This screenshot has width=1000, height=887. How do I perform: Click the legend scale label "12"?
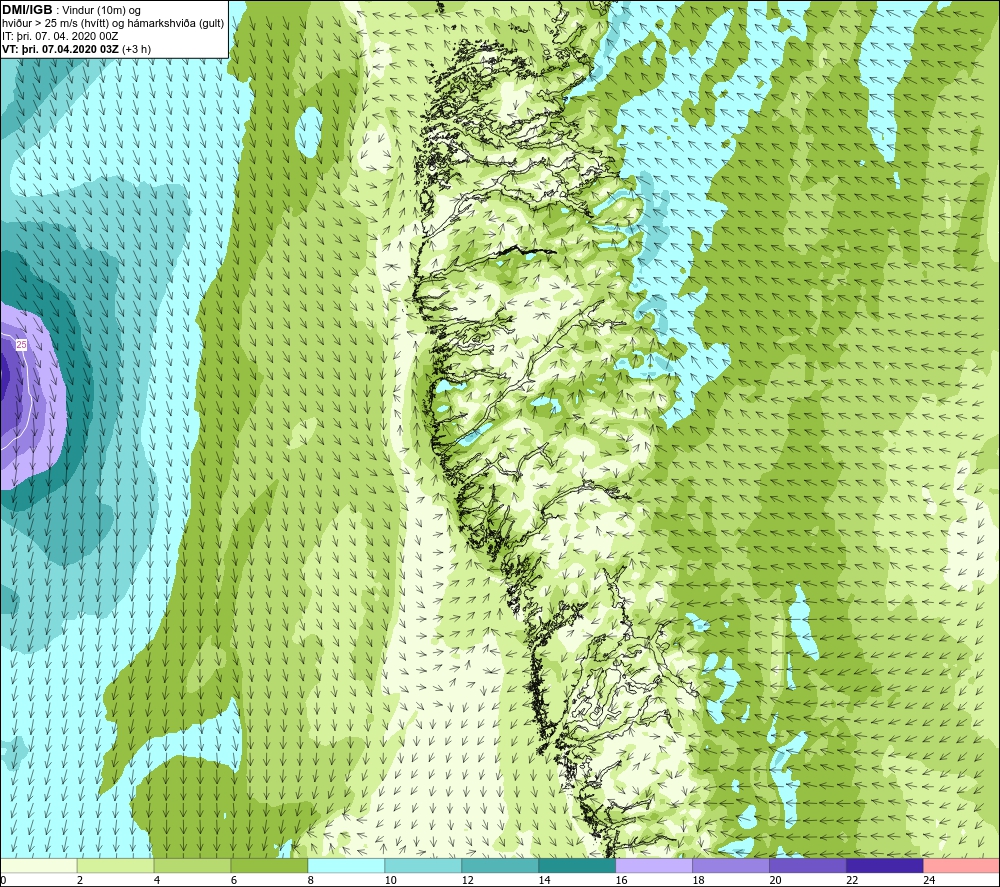pyautogui.click(x=467, y=880)
